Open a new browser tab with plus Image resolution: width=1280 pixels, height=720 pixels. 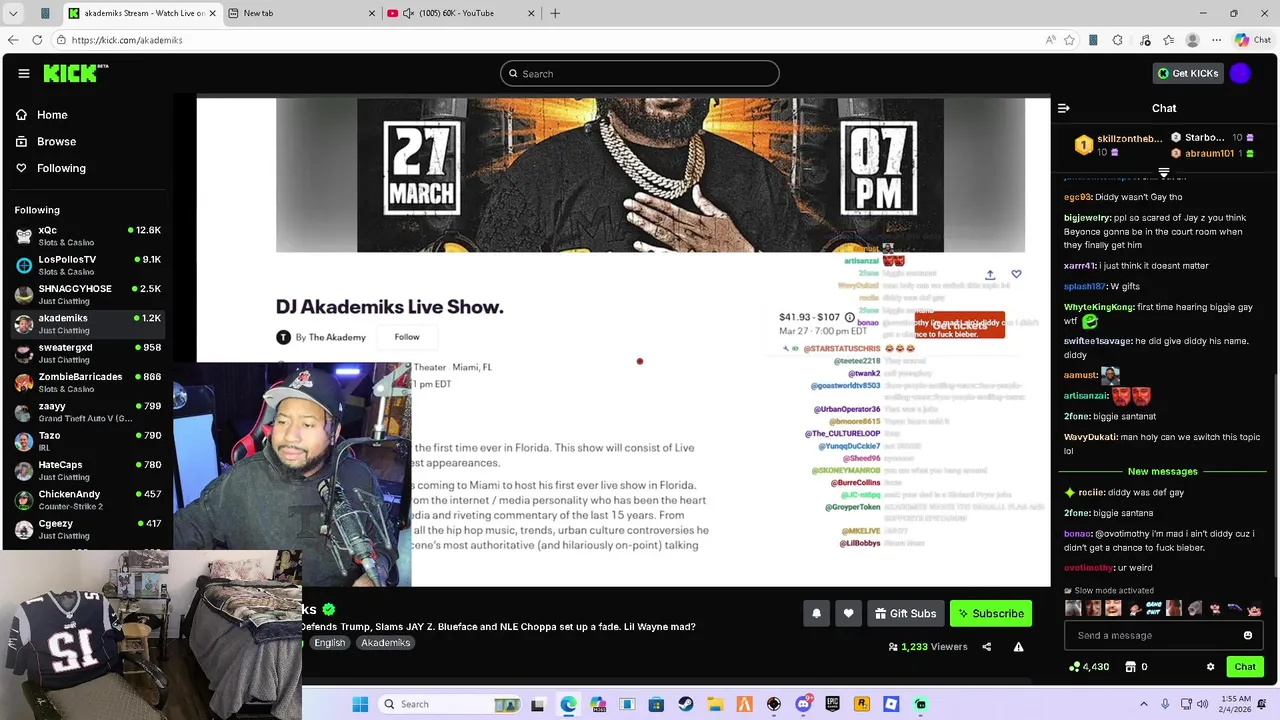(x=555, y=13)
